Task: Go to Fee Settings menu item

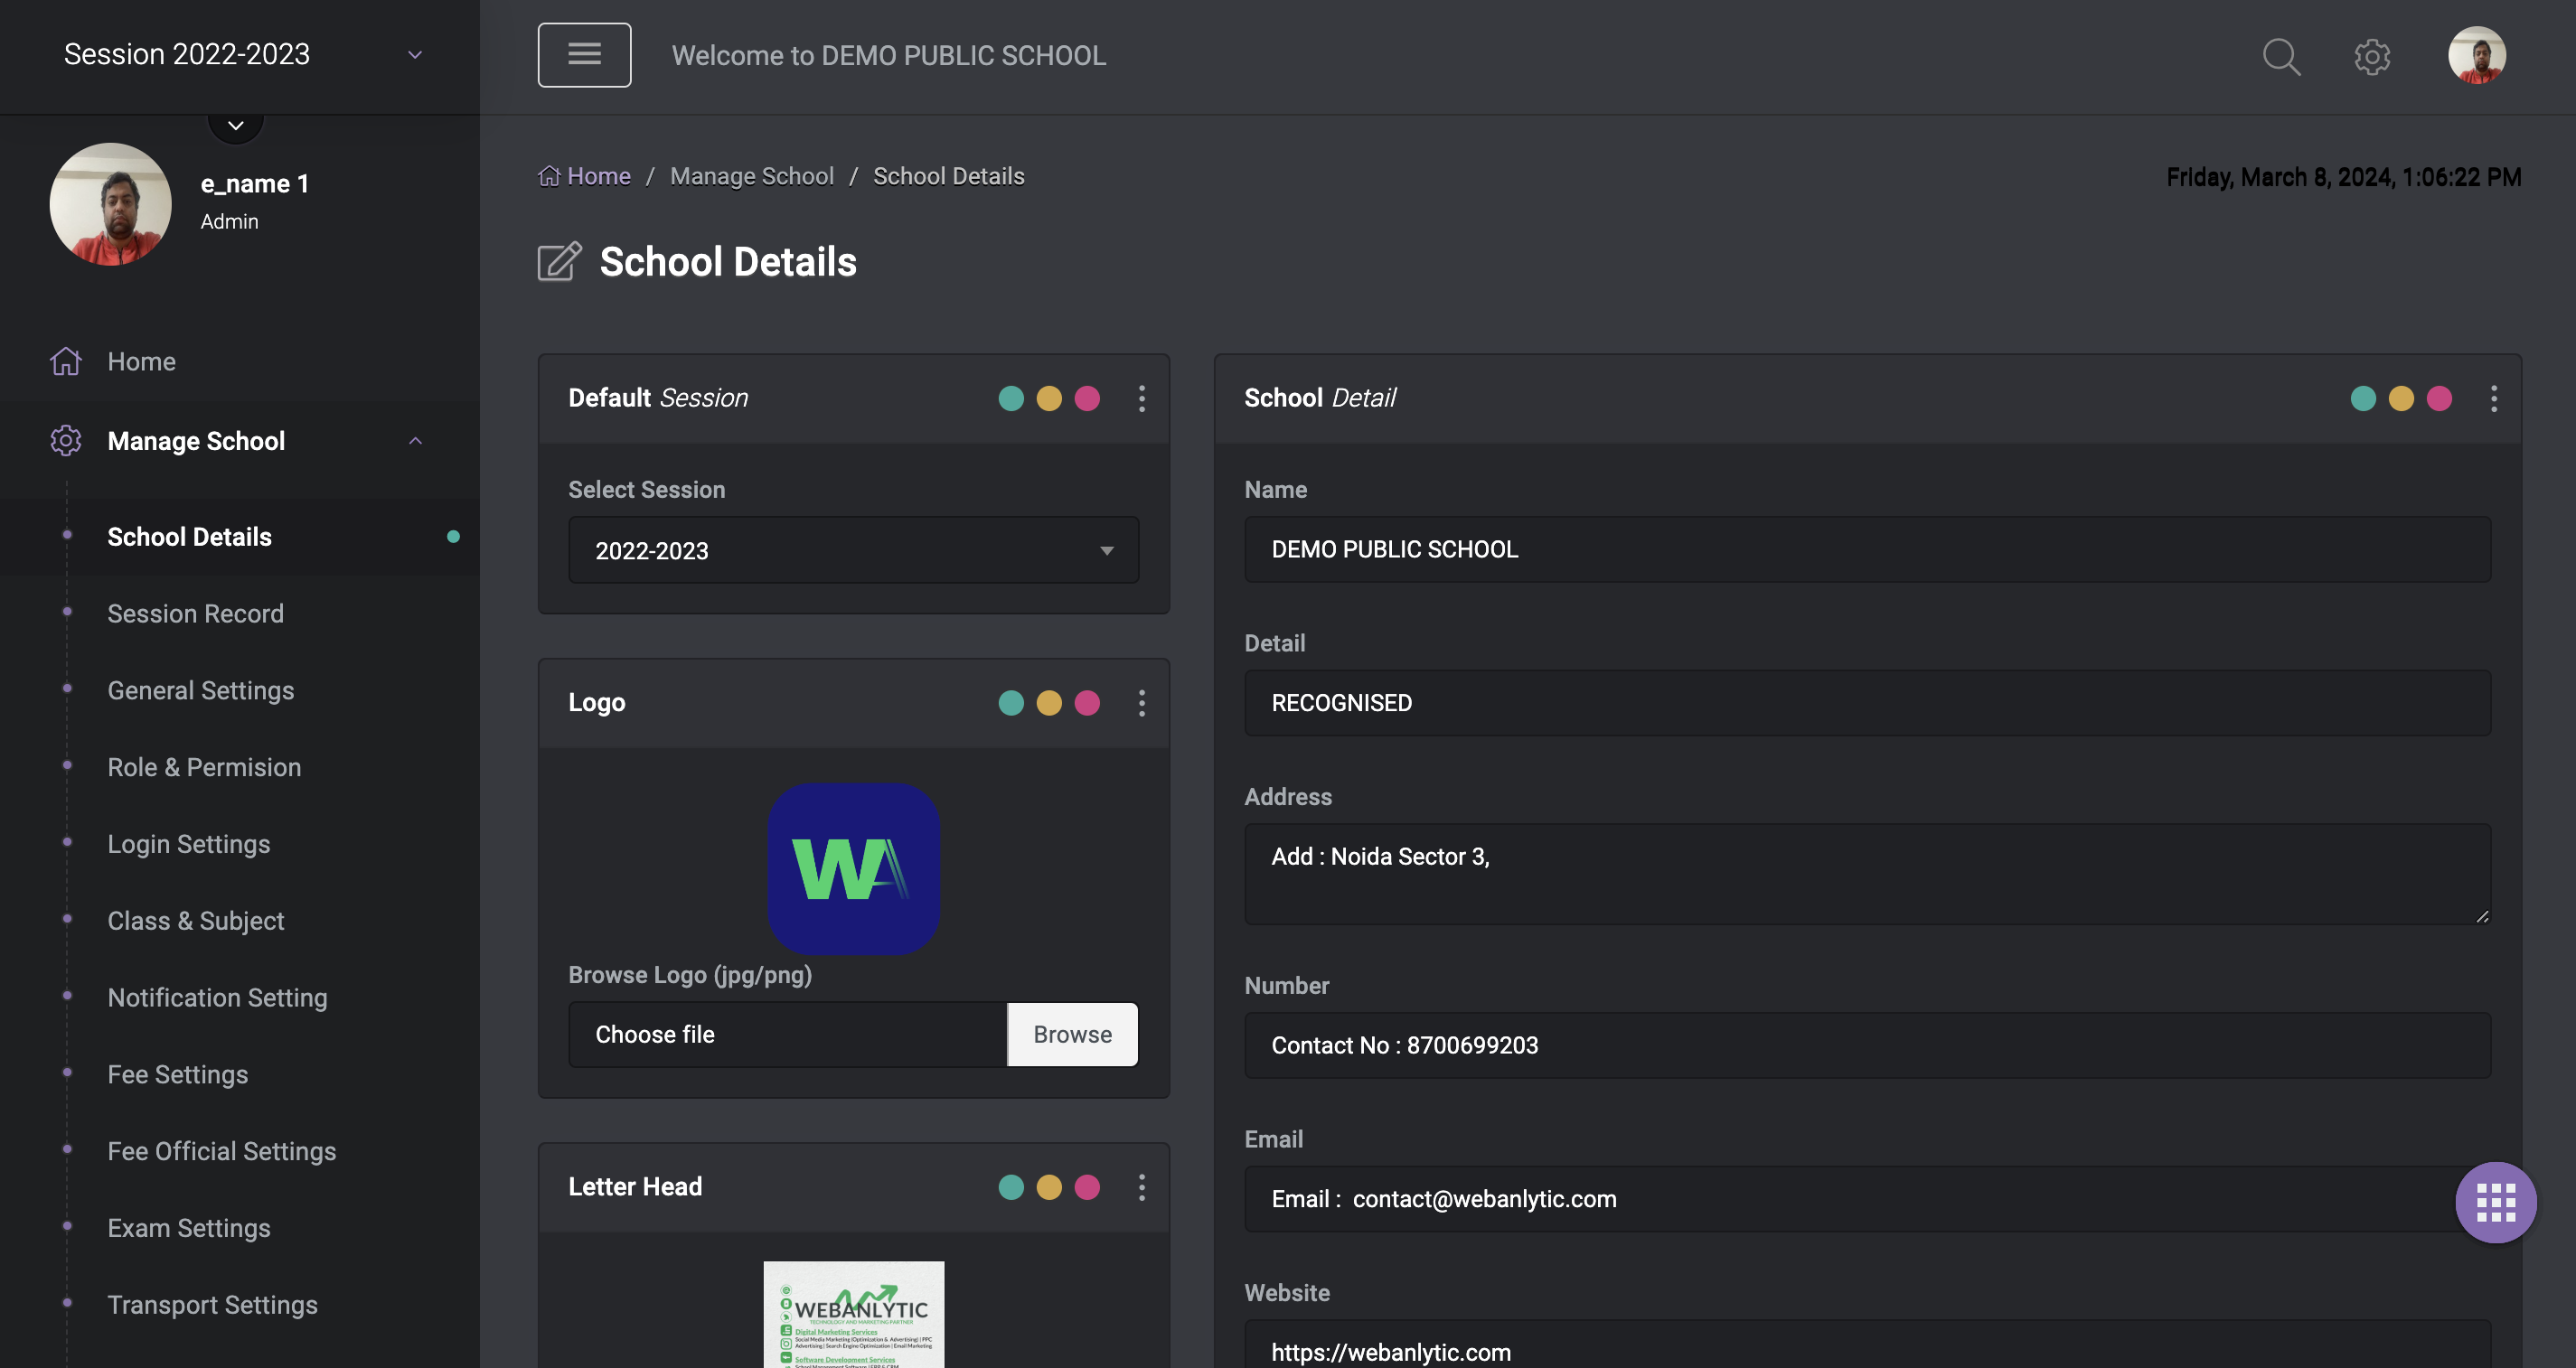Action: 177,1074
